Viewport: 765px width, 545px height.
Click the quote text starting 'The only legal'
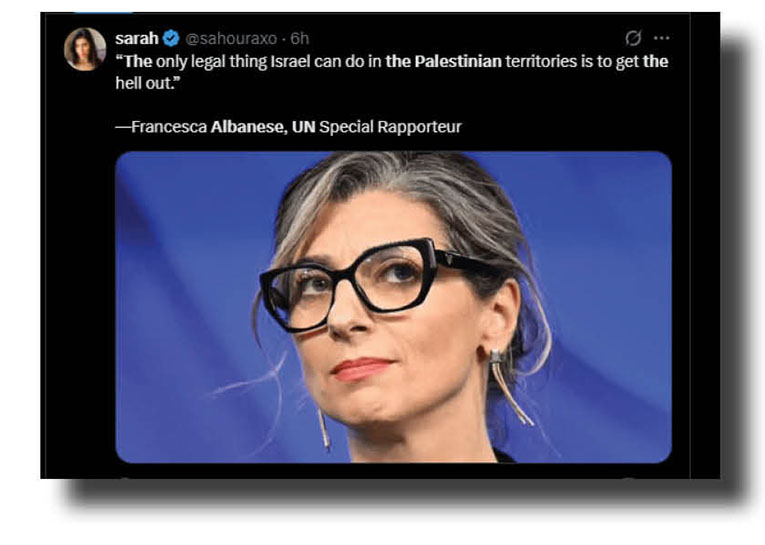391,72
